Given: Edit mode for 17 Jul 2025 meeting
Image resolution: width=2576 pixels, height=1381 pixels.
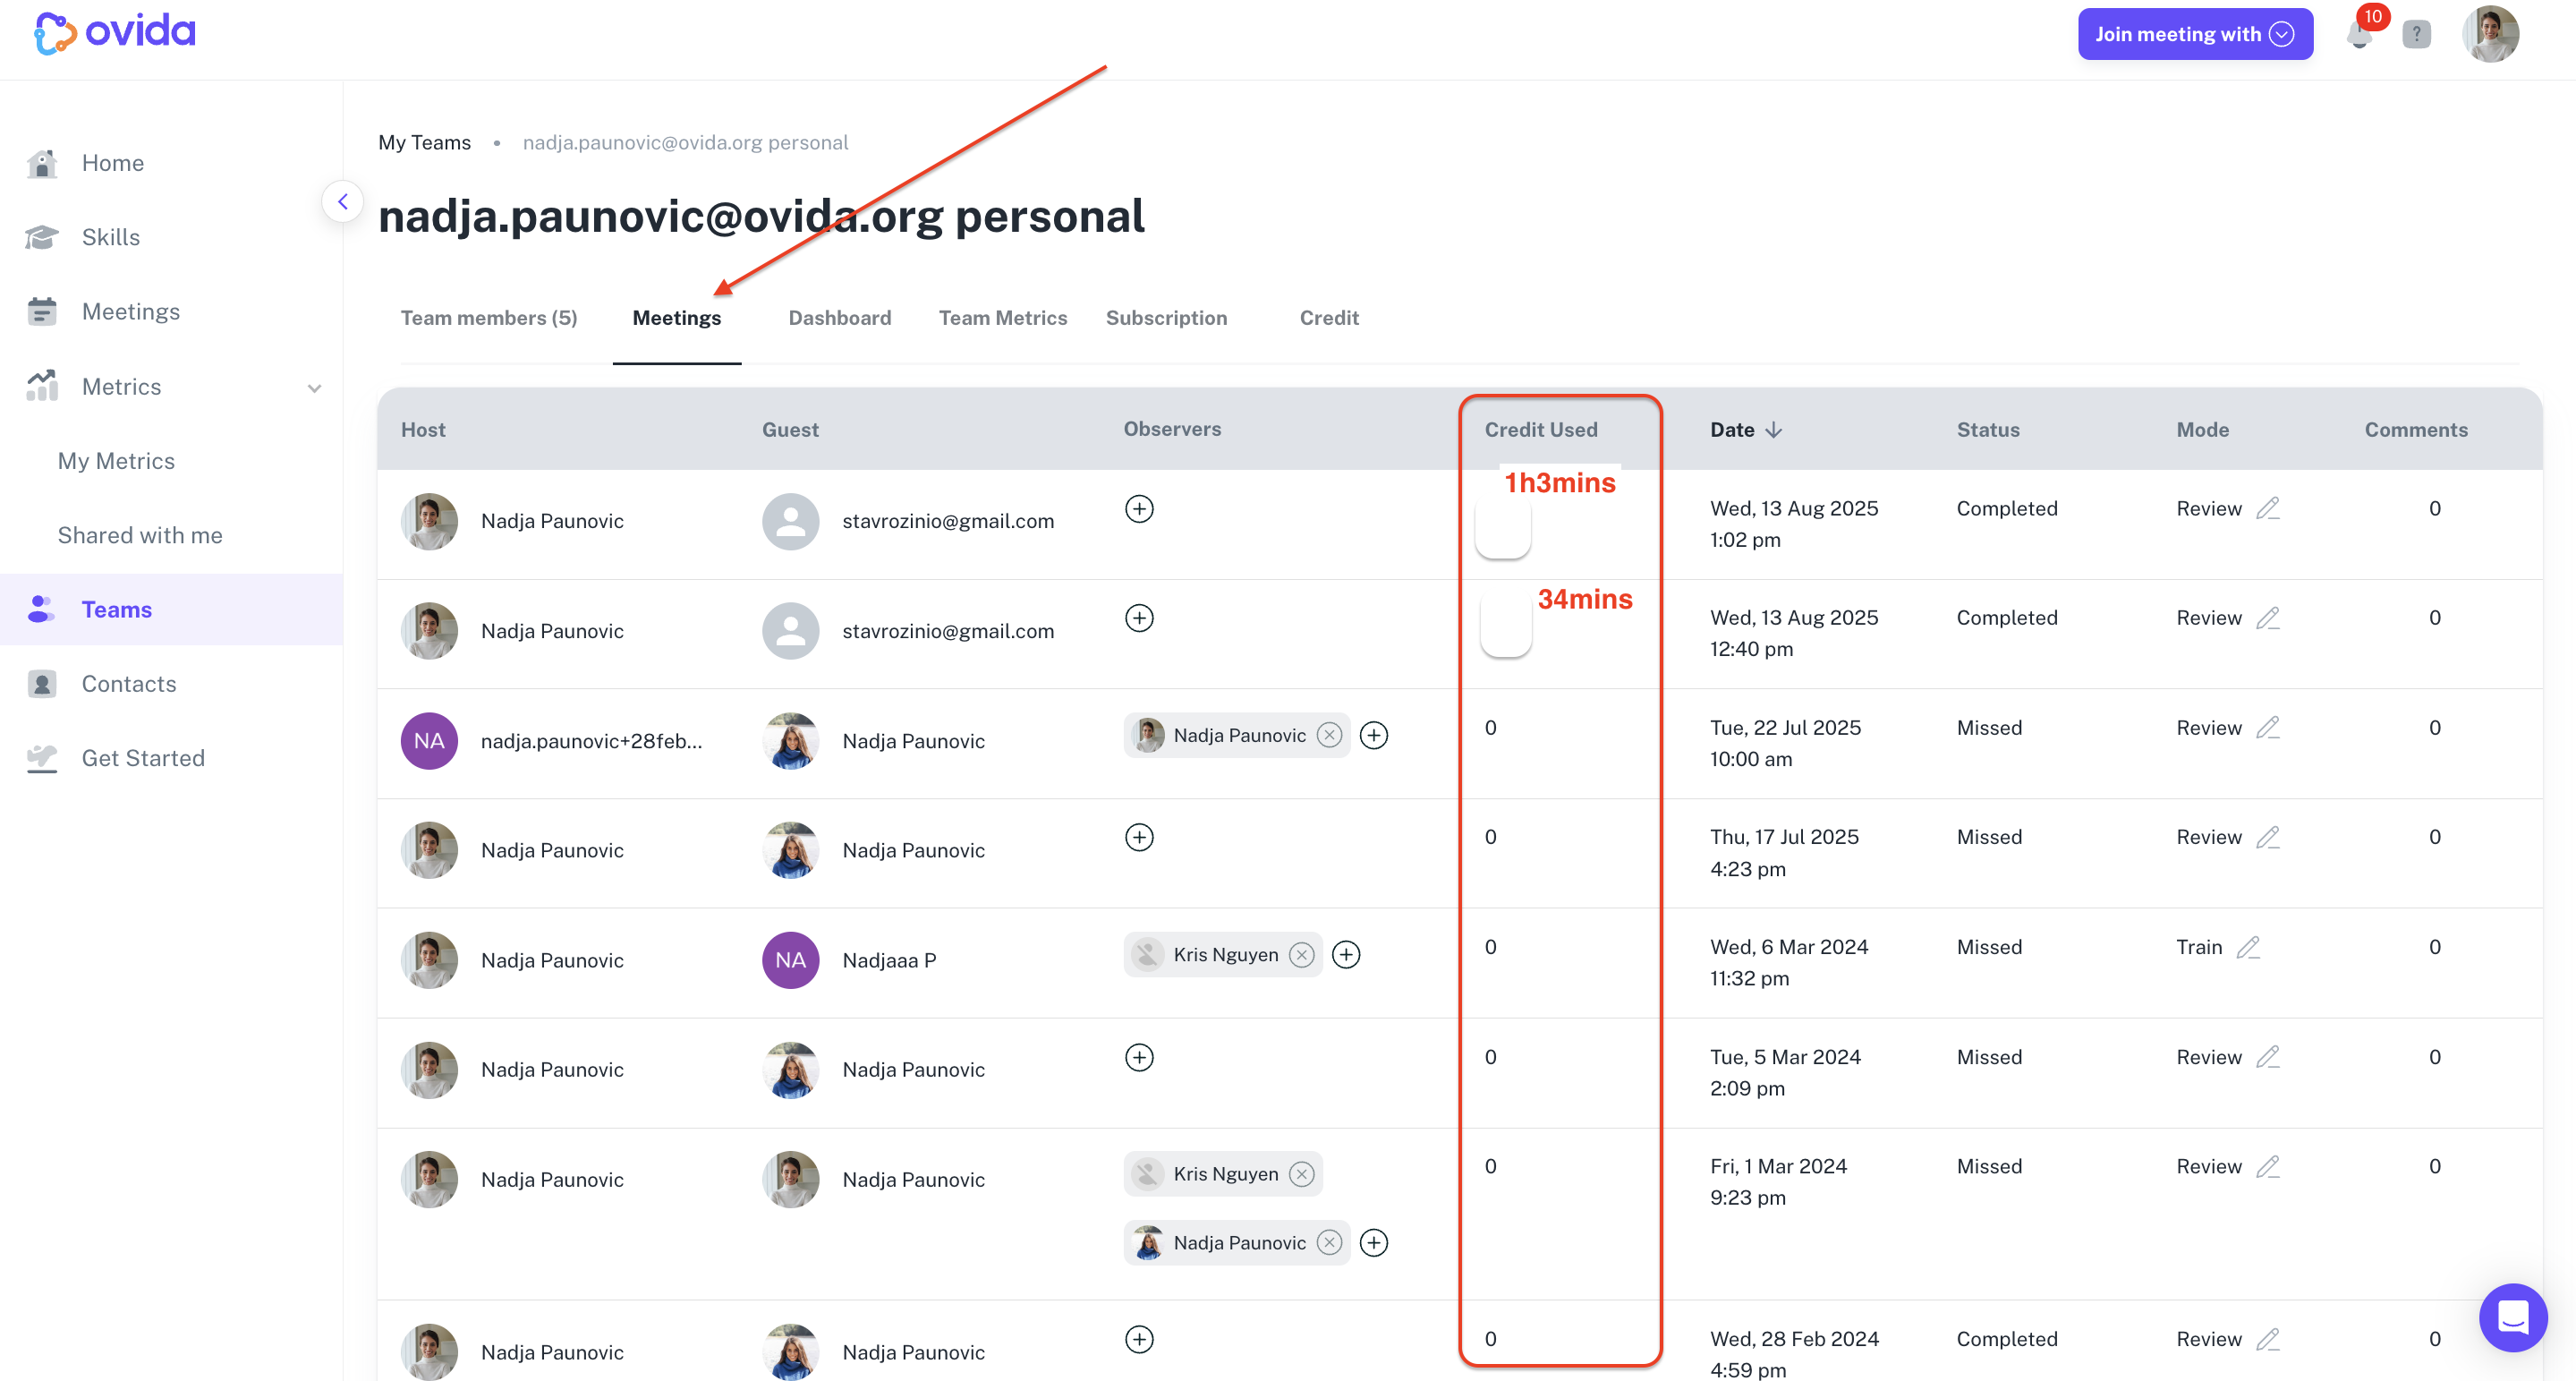Looking at the screenshot, I should point(2268,837).
